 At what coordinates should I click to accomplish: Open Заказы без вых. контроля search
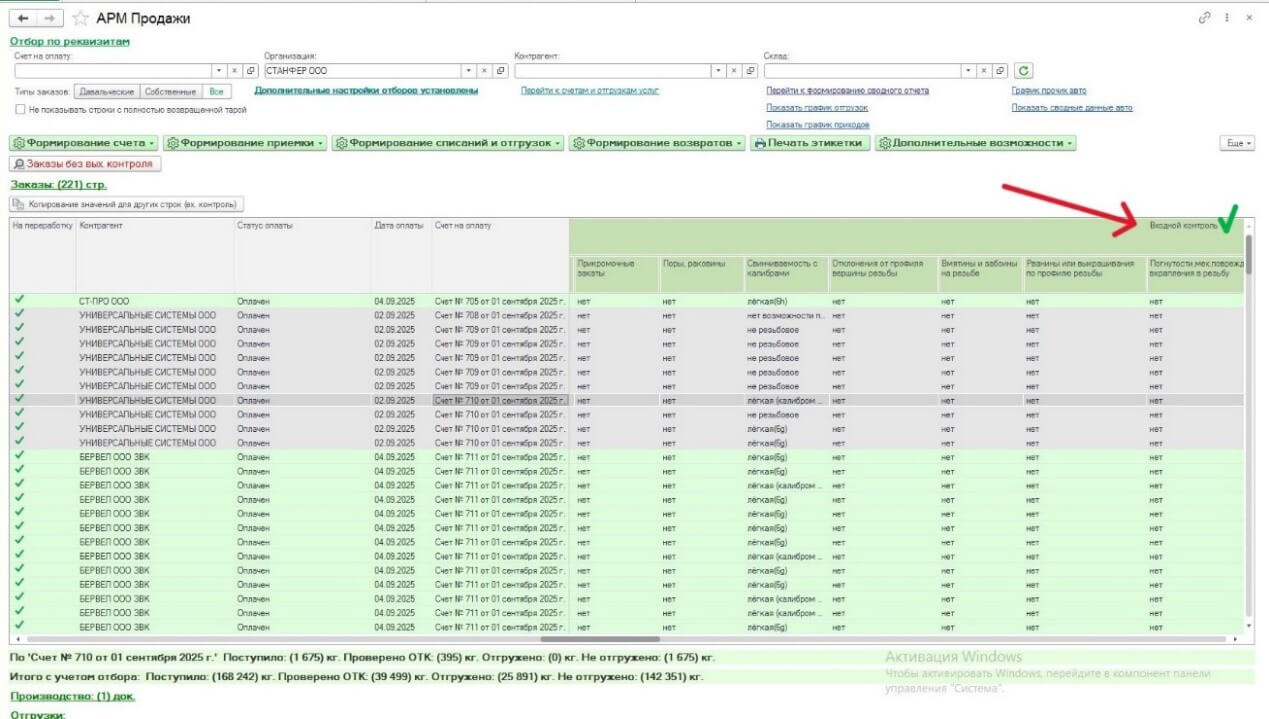85,164
